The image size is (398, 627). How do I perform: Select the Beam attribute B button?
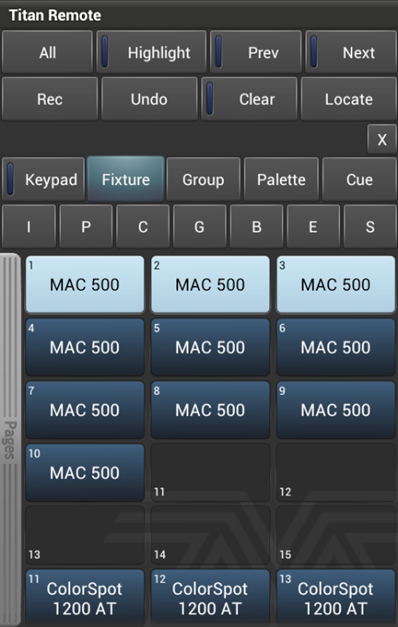[x=256, y=227]
